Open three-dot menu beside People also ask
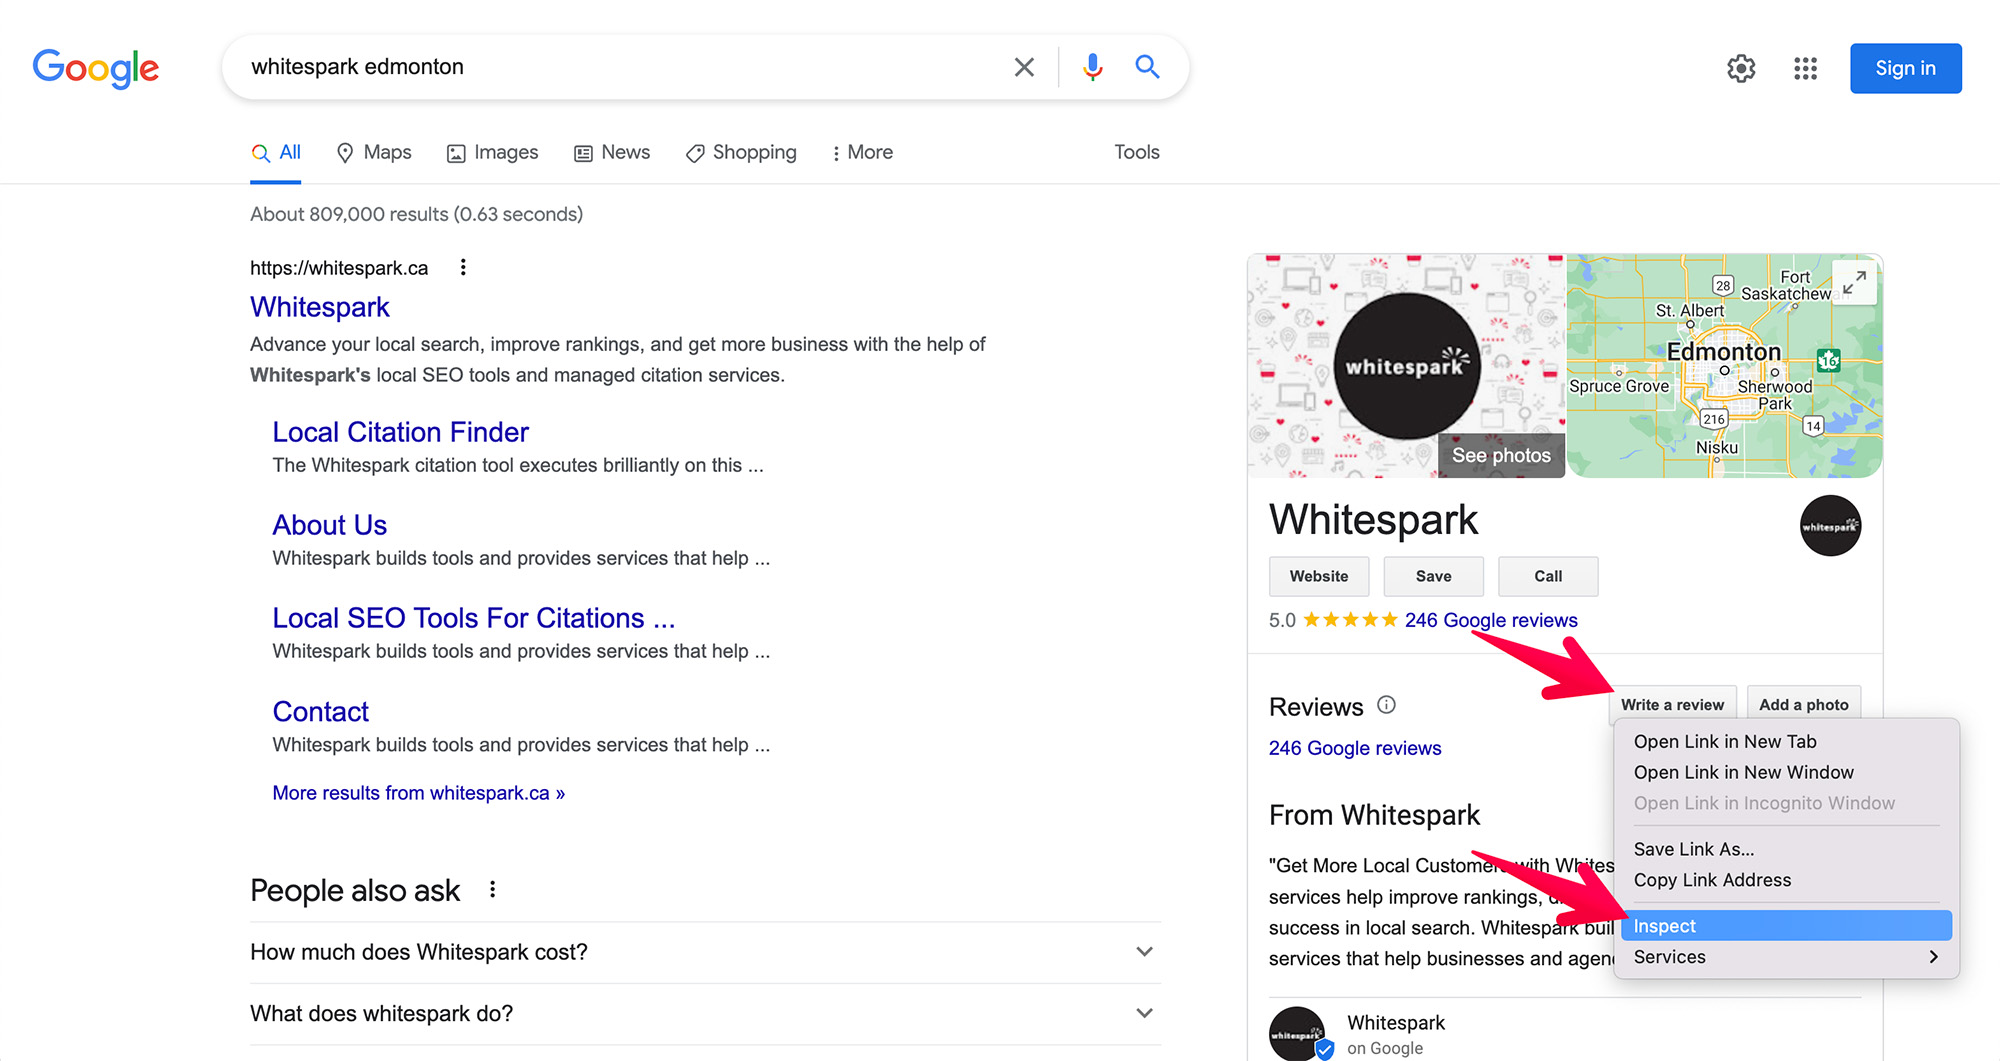 pyautogui.click(x=492, y=890)
